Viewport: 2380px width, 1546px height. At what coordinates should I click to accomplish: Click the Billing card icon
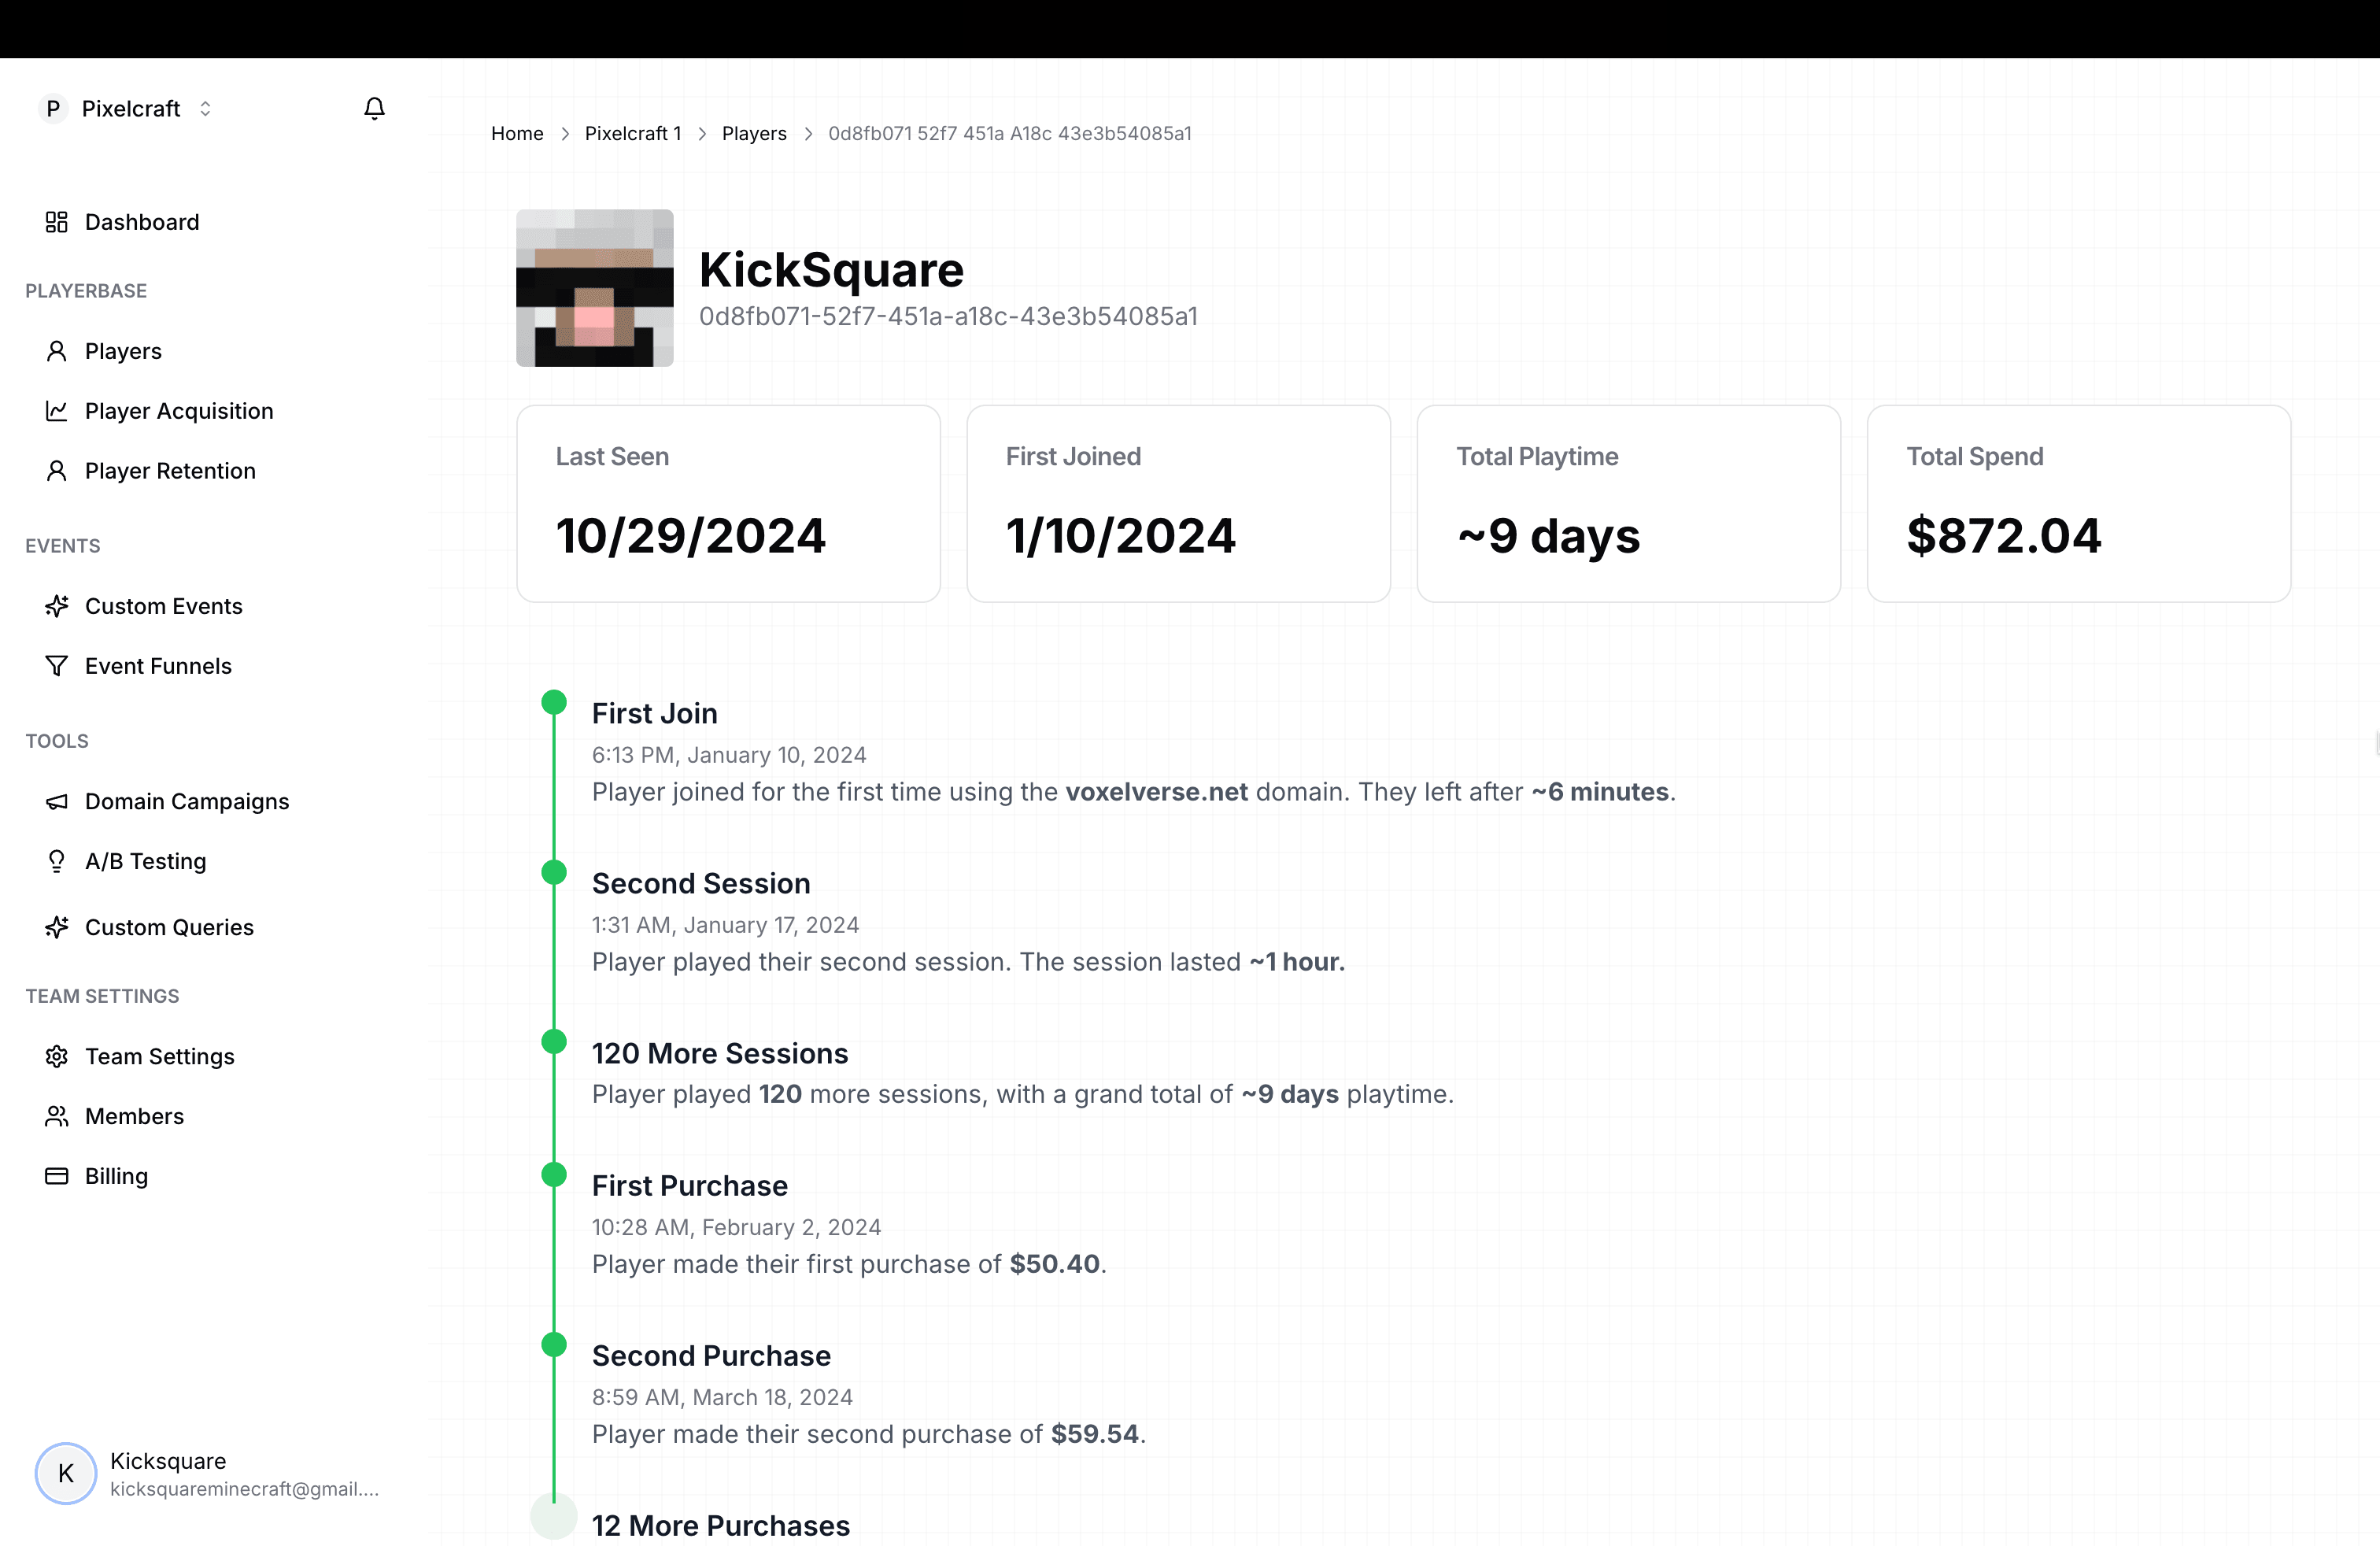pos(57,1176)
